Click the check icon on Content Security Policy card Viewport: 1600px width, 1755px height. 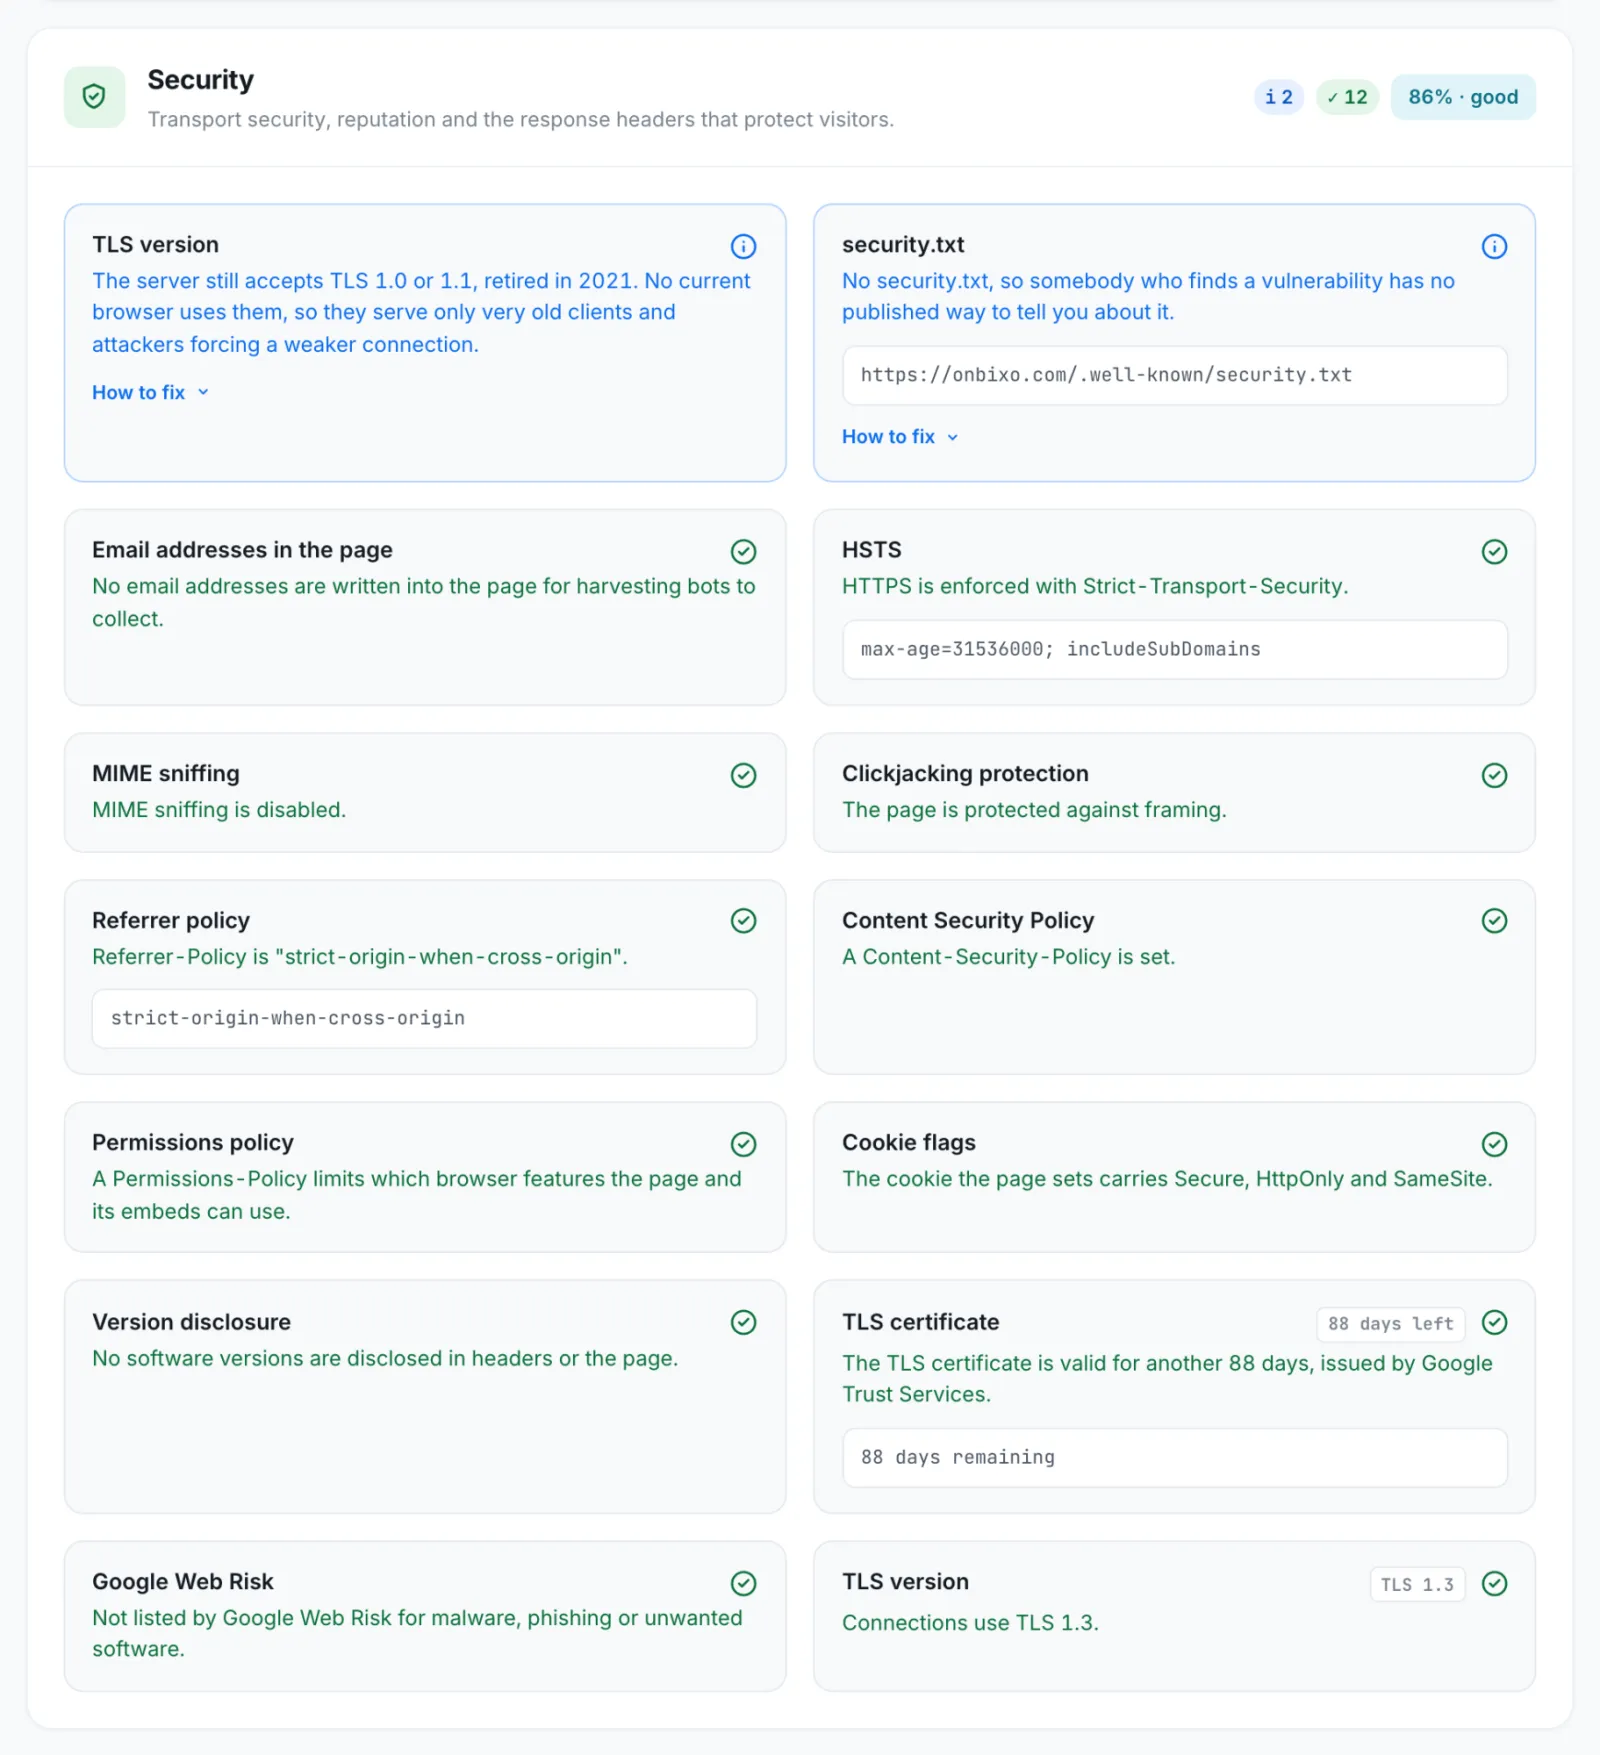pyautogui.click(x=1494, y=920)
